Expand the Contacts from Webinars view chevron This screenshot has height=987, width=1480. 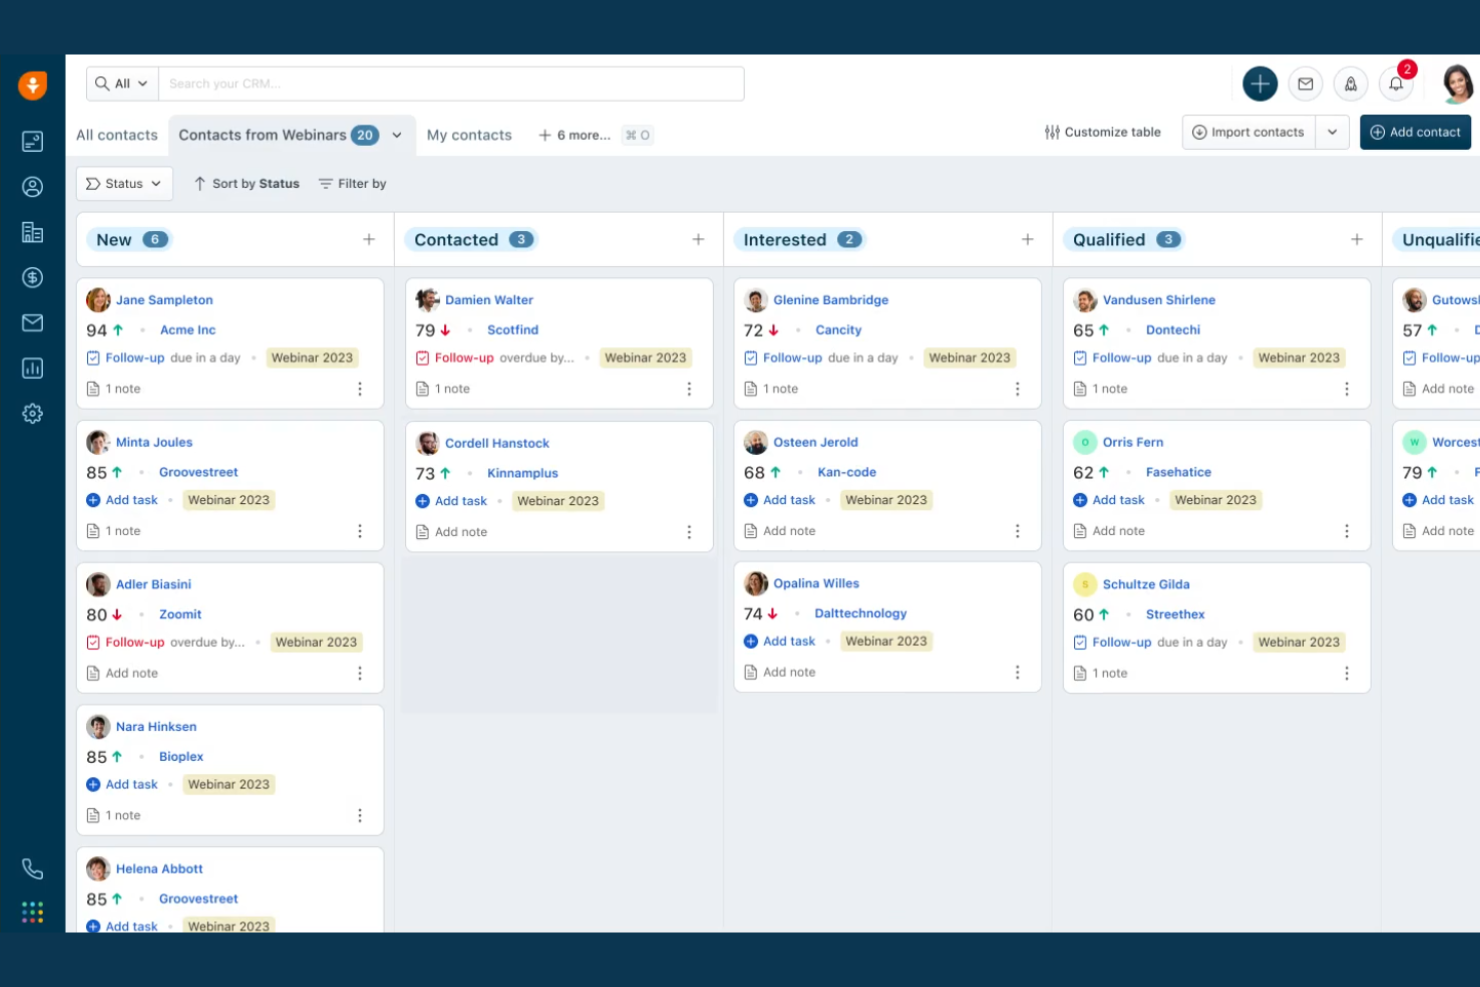tap(397, 135)
